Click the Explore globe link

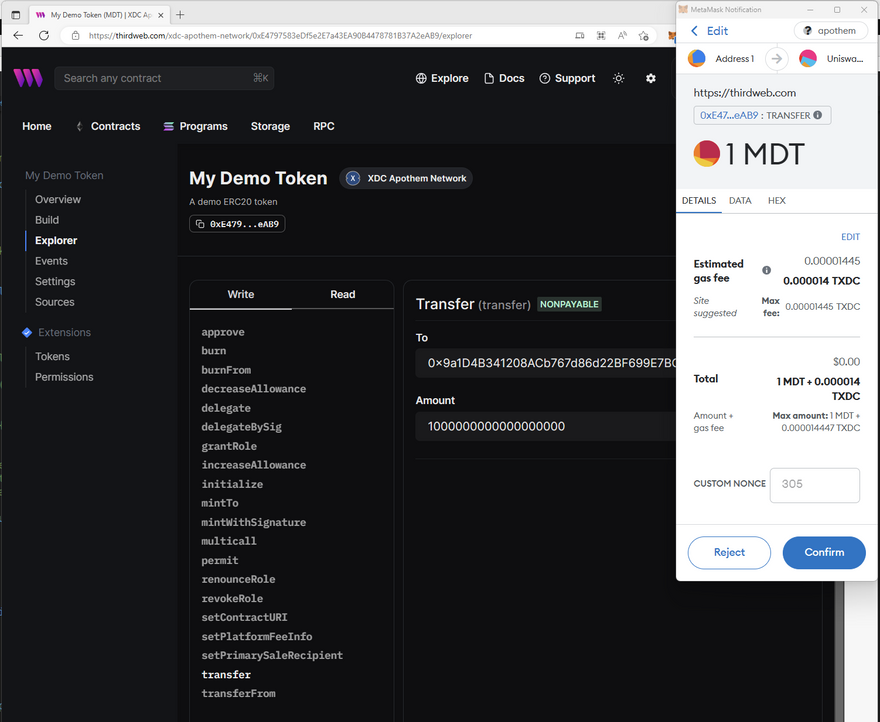click(442, 78)
